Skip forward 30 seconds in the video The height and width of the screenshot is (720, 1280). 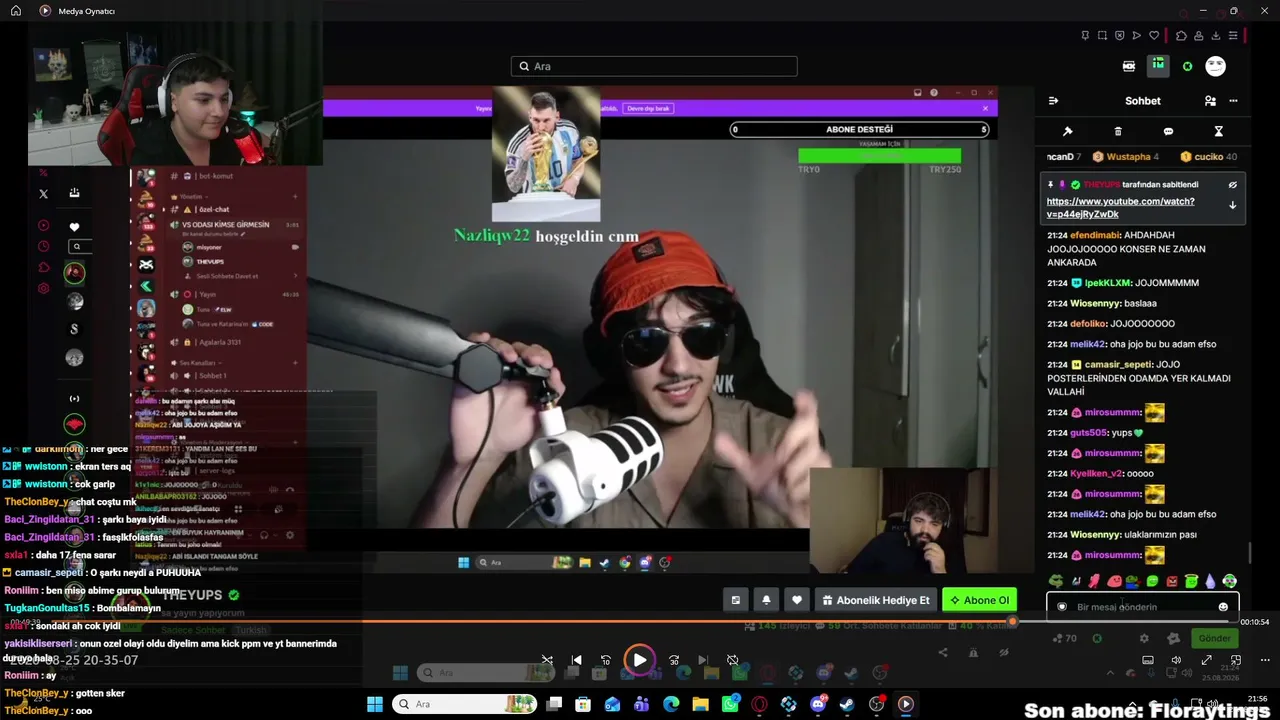click(674, 660)
